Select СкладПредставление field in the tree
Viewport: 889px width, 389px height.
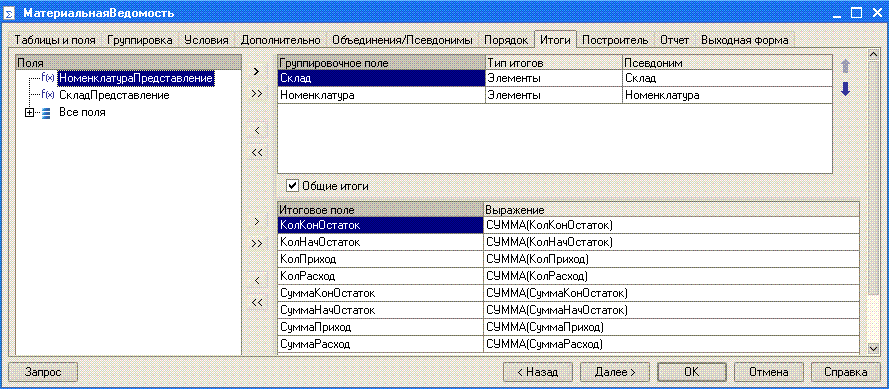click(x=114, y=95)
